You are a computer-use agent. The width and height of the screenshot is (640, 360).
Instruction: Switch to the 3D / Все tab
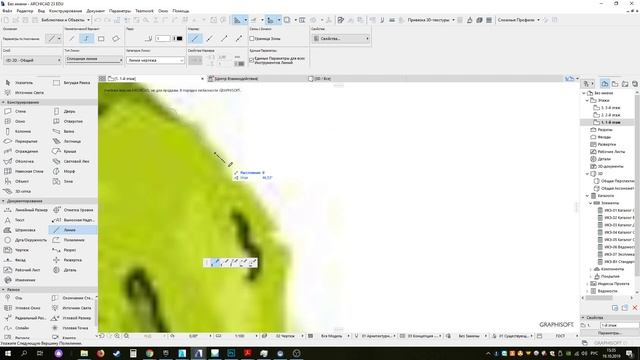click(320, 79)
